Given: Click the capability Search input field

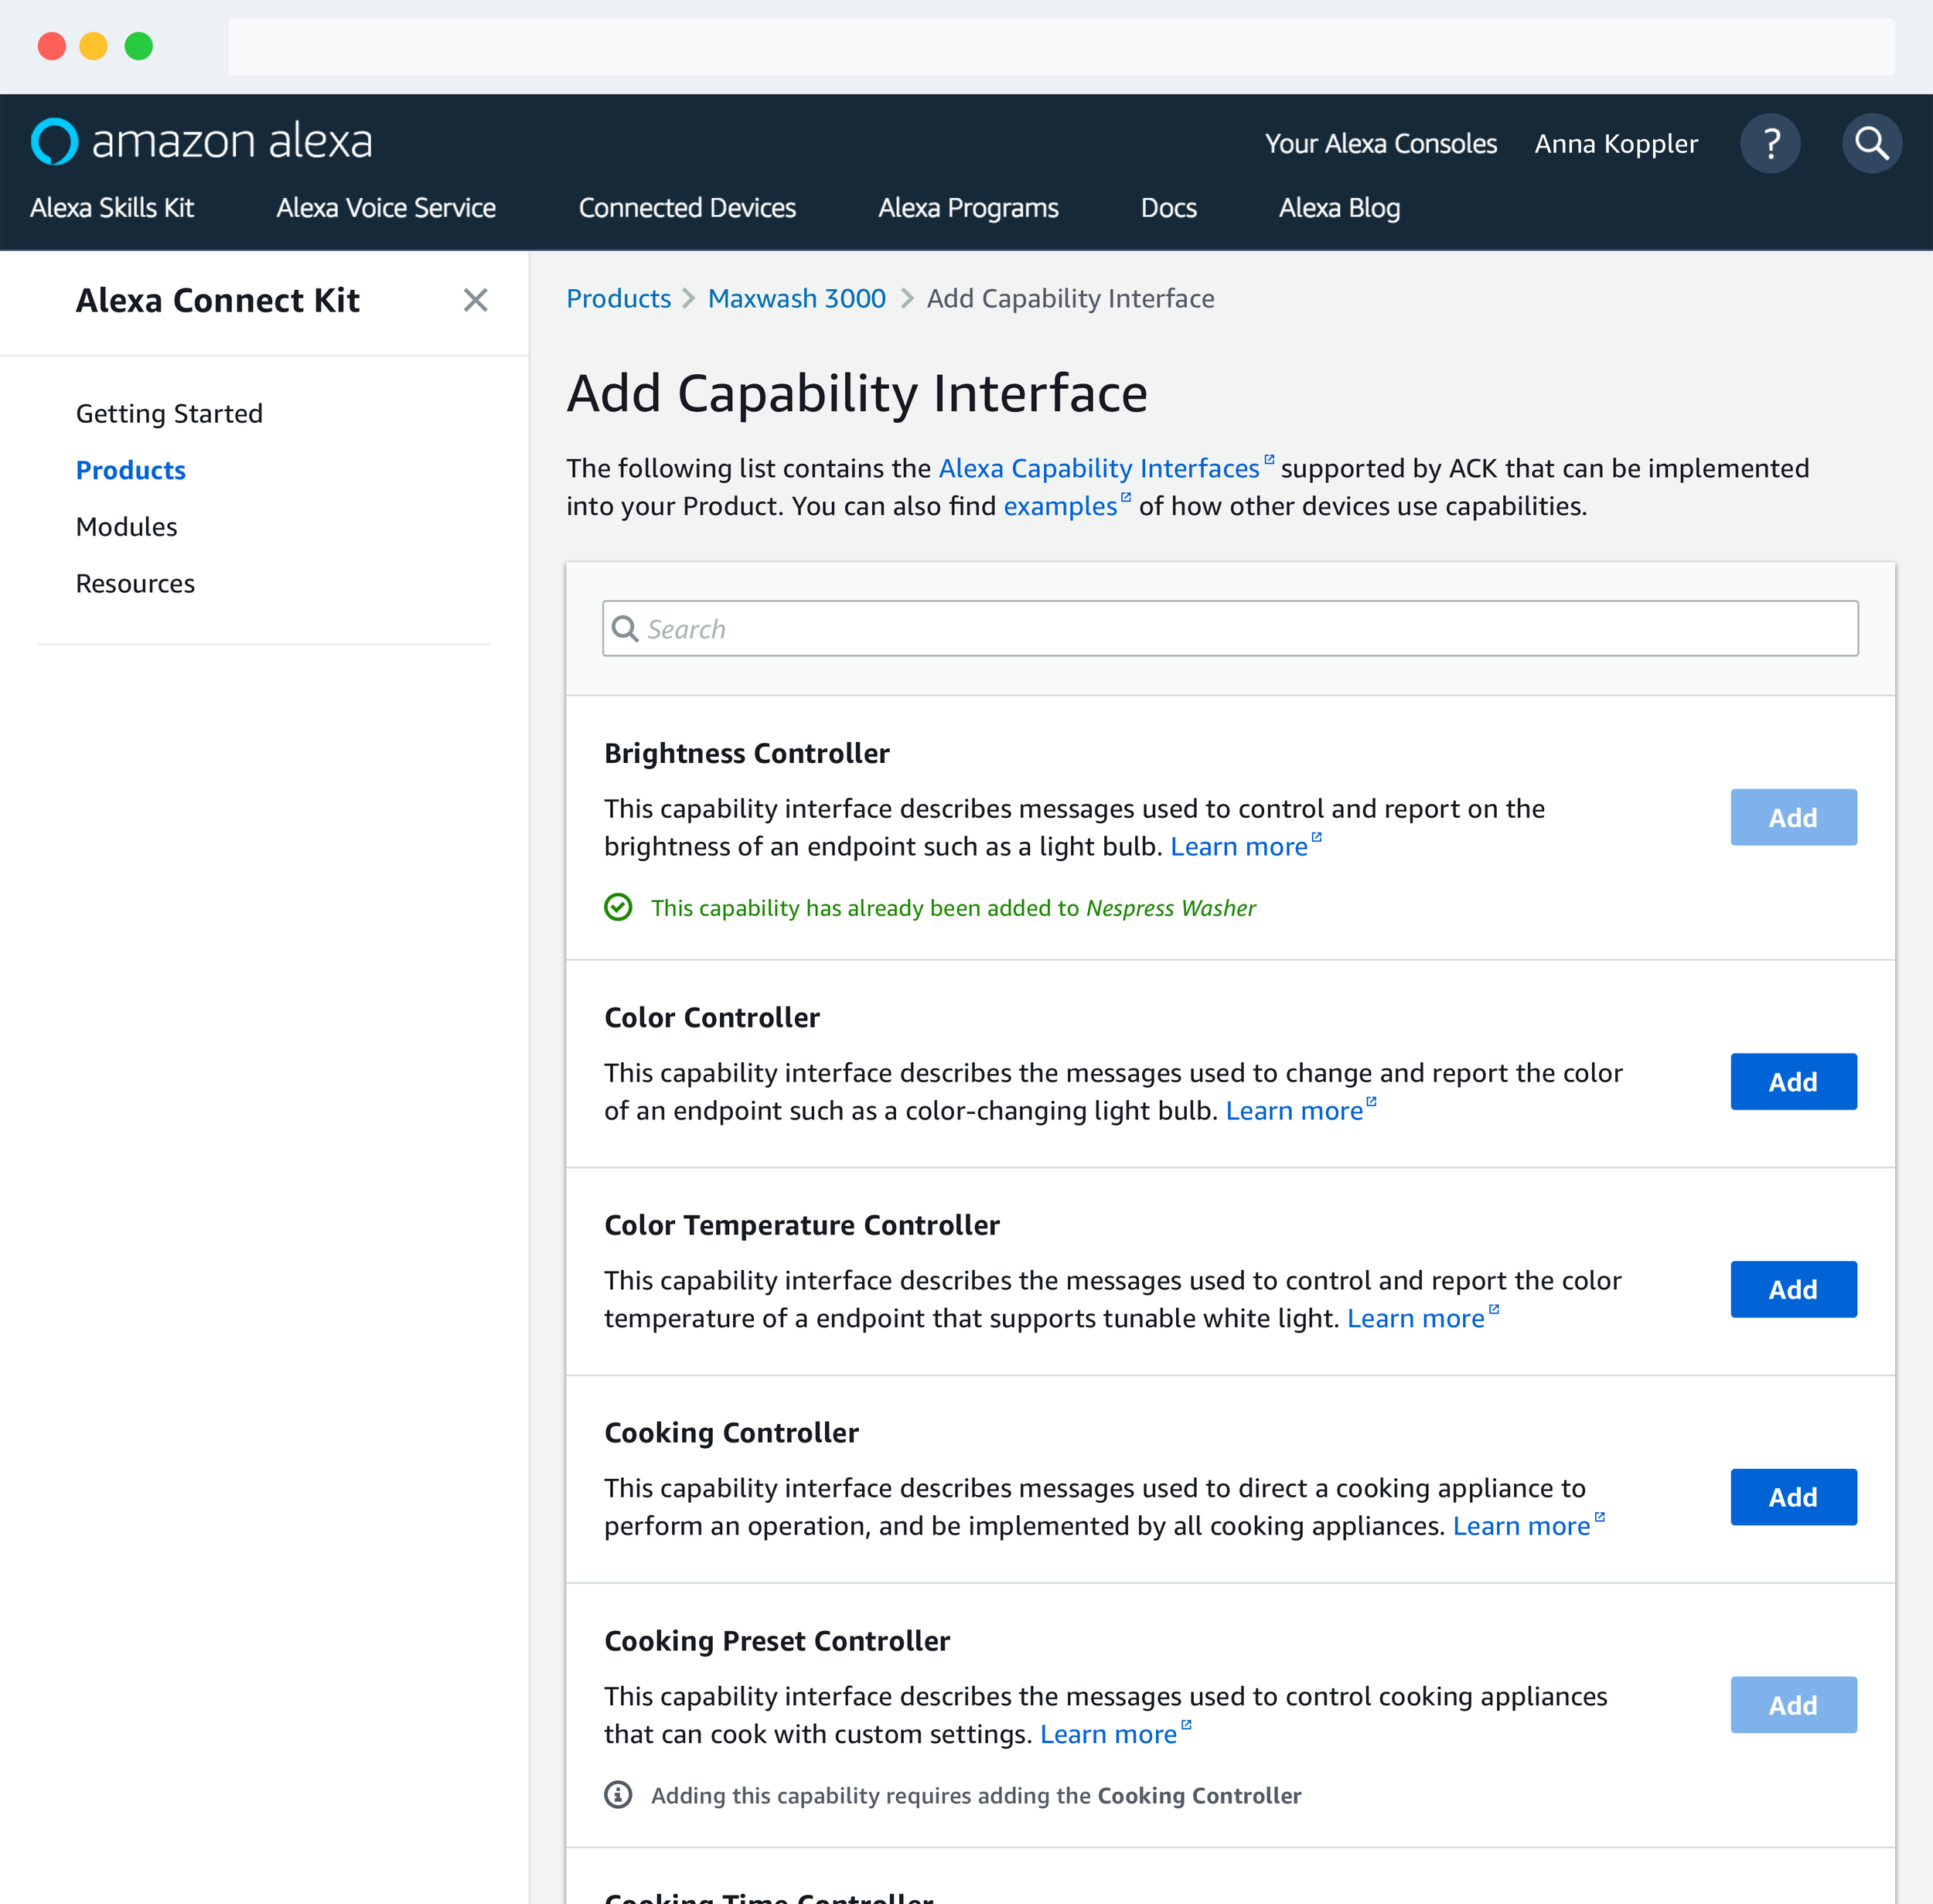Looking at the screenshot, I should (x=1230, y=629).
